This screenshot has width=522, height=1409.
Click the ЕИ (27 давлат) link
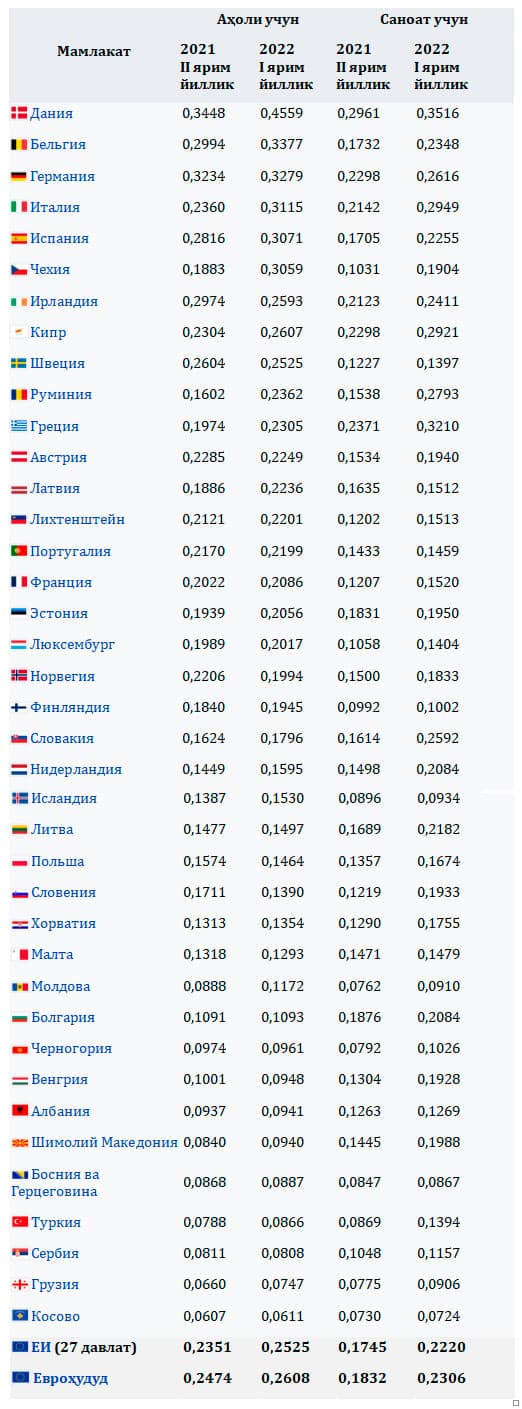coord(84,1347)
